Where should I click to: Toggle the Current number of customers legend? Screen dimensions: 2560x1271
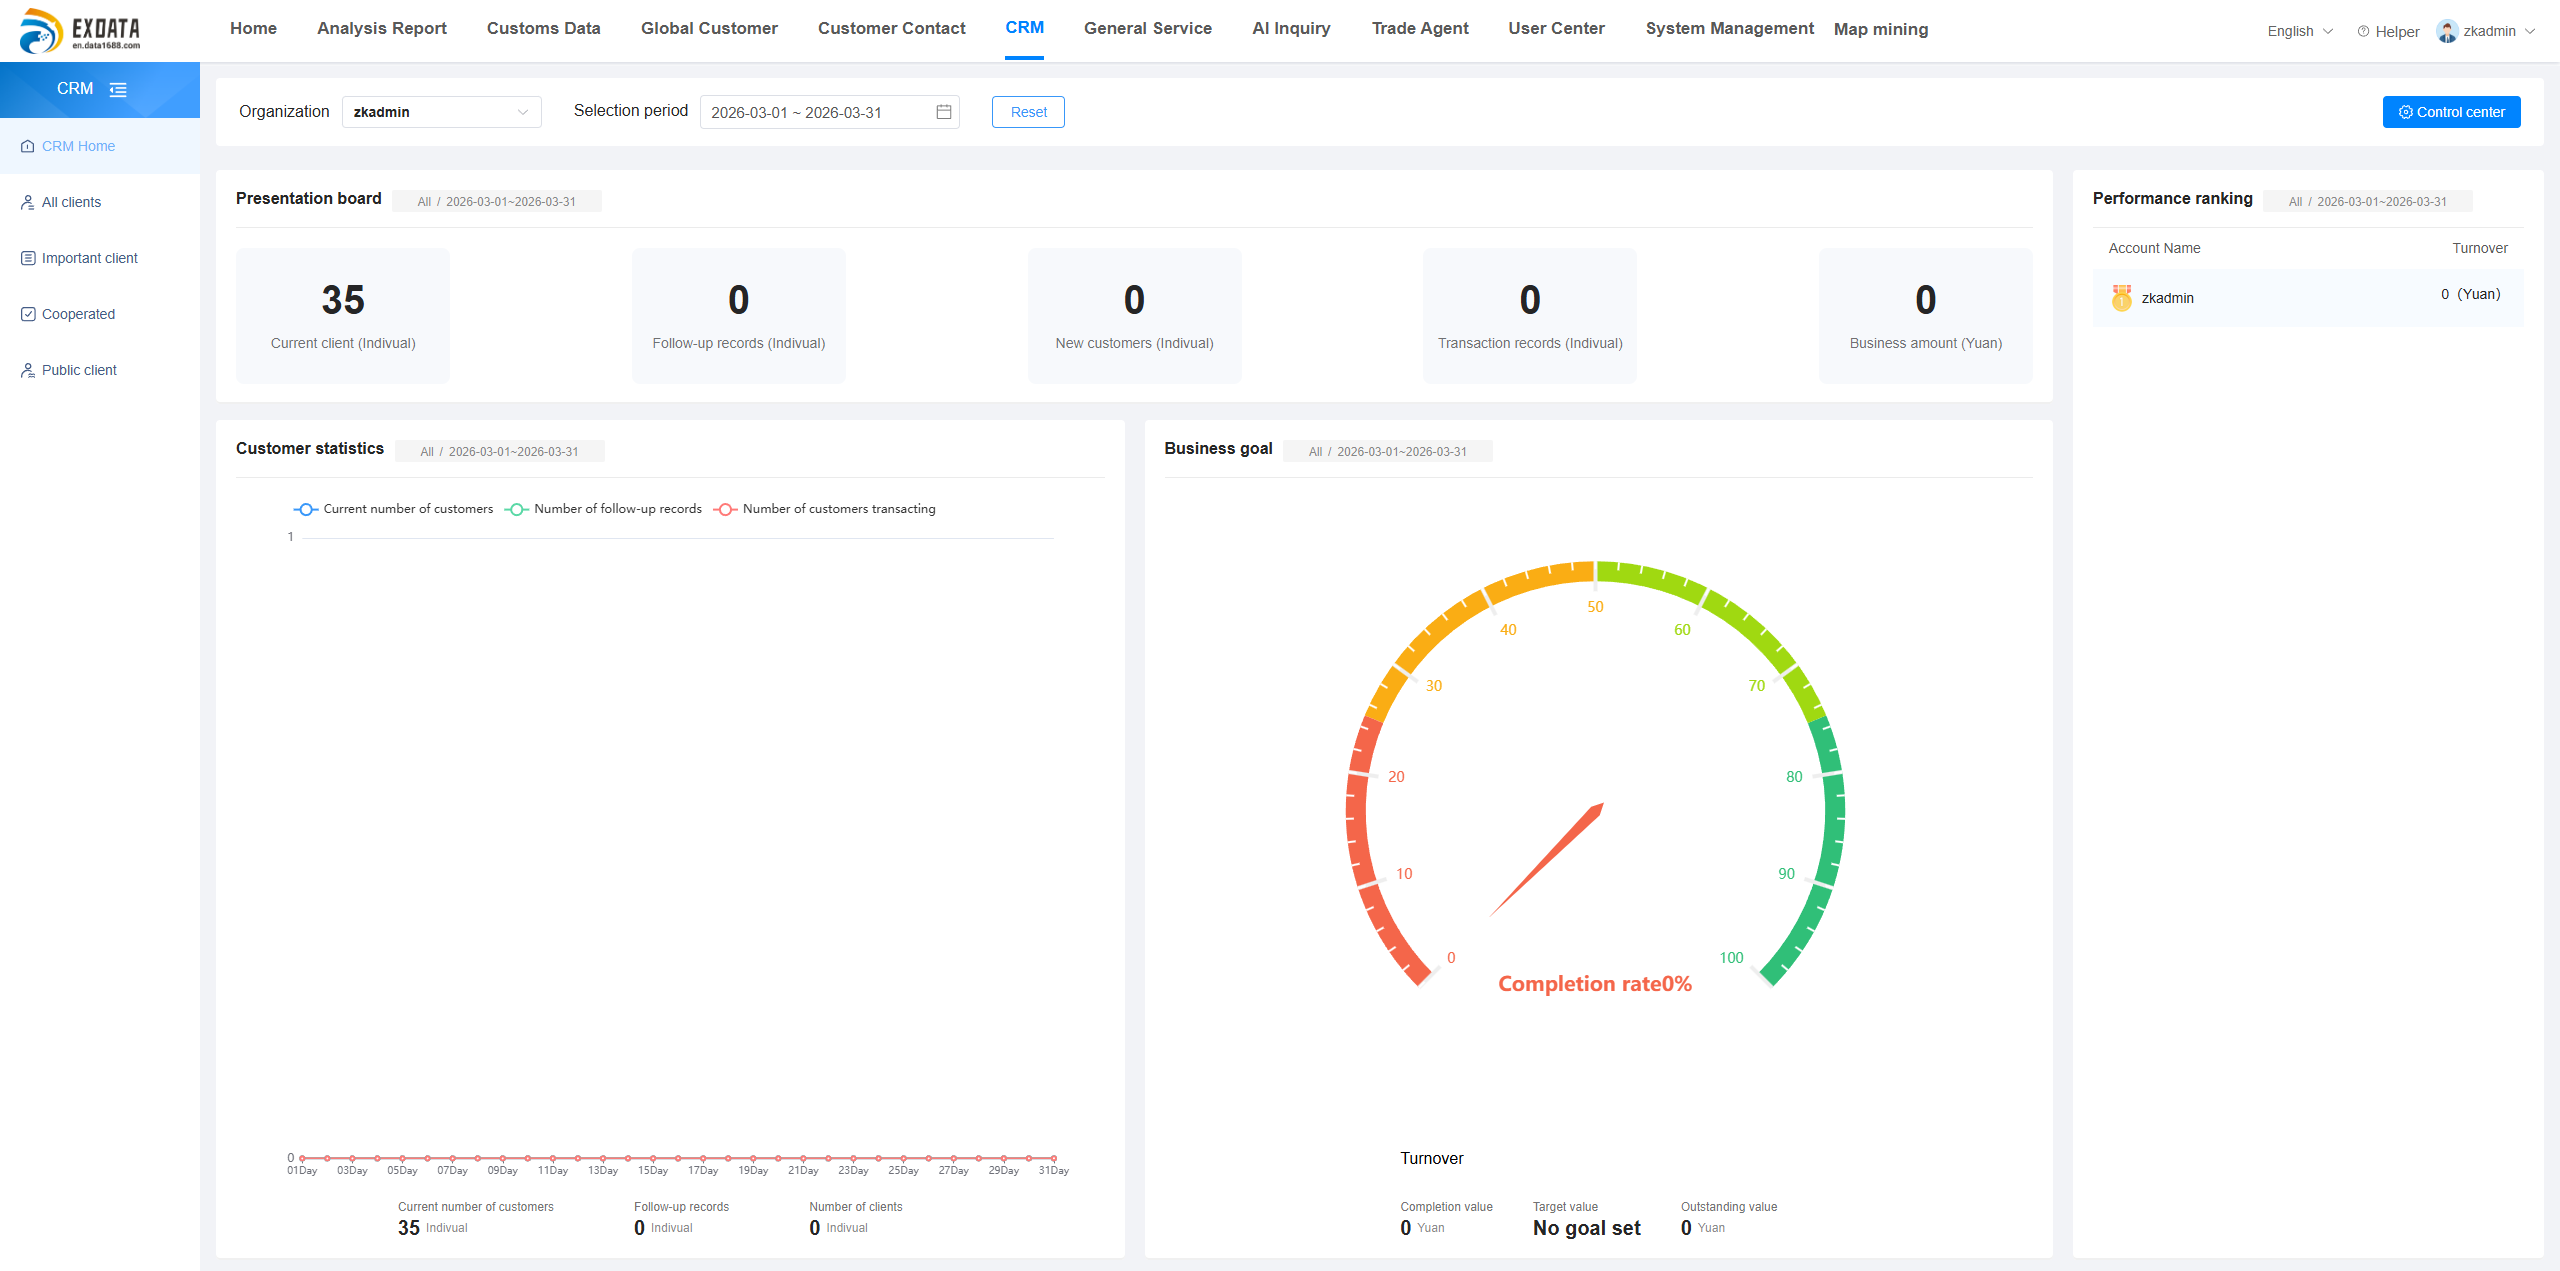coord(393,508)
